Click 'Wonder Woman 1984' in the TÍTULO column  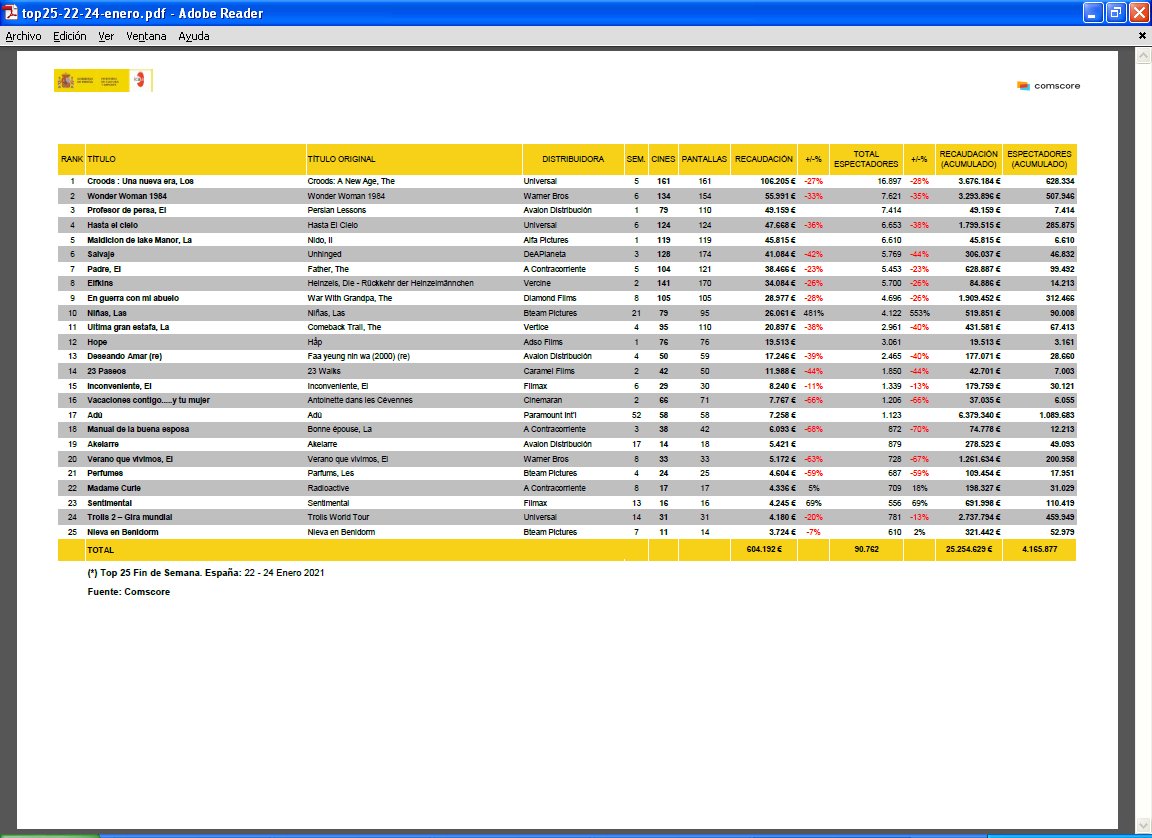tap(126, 196)
